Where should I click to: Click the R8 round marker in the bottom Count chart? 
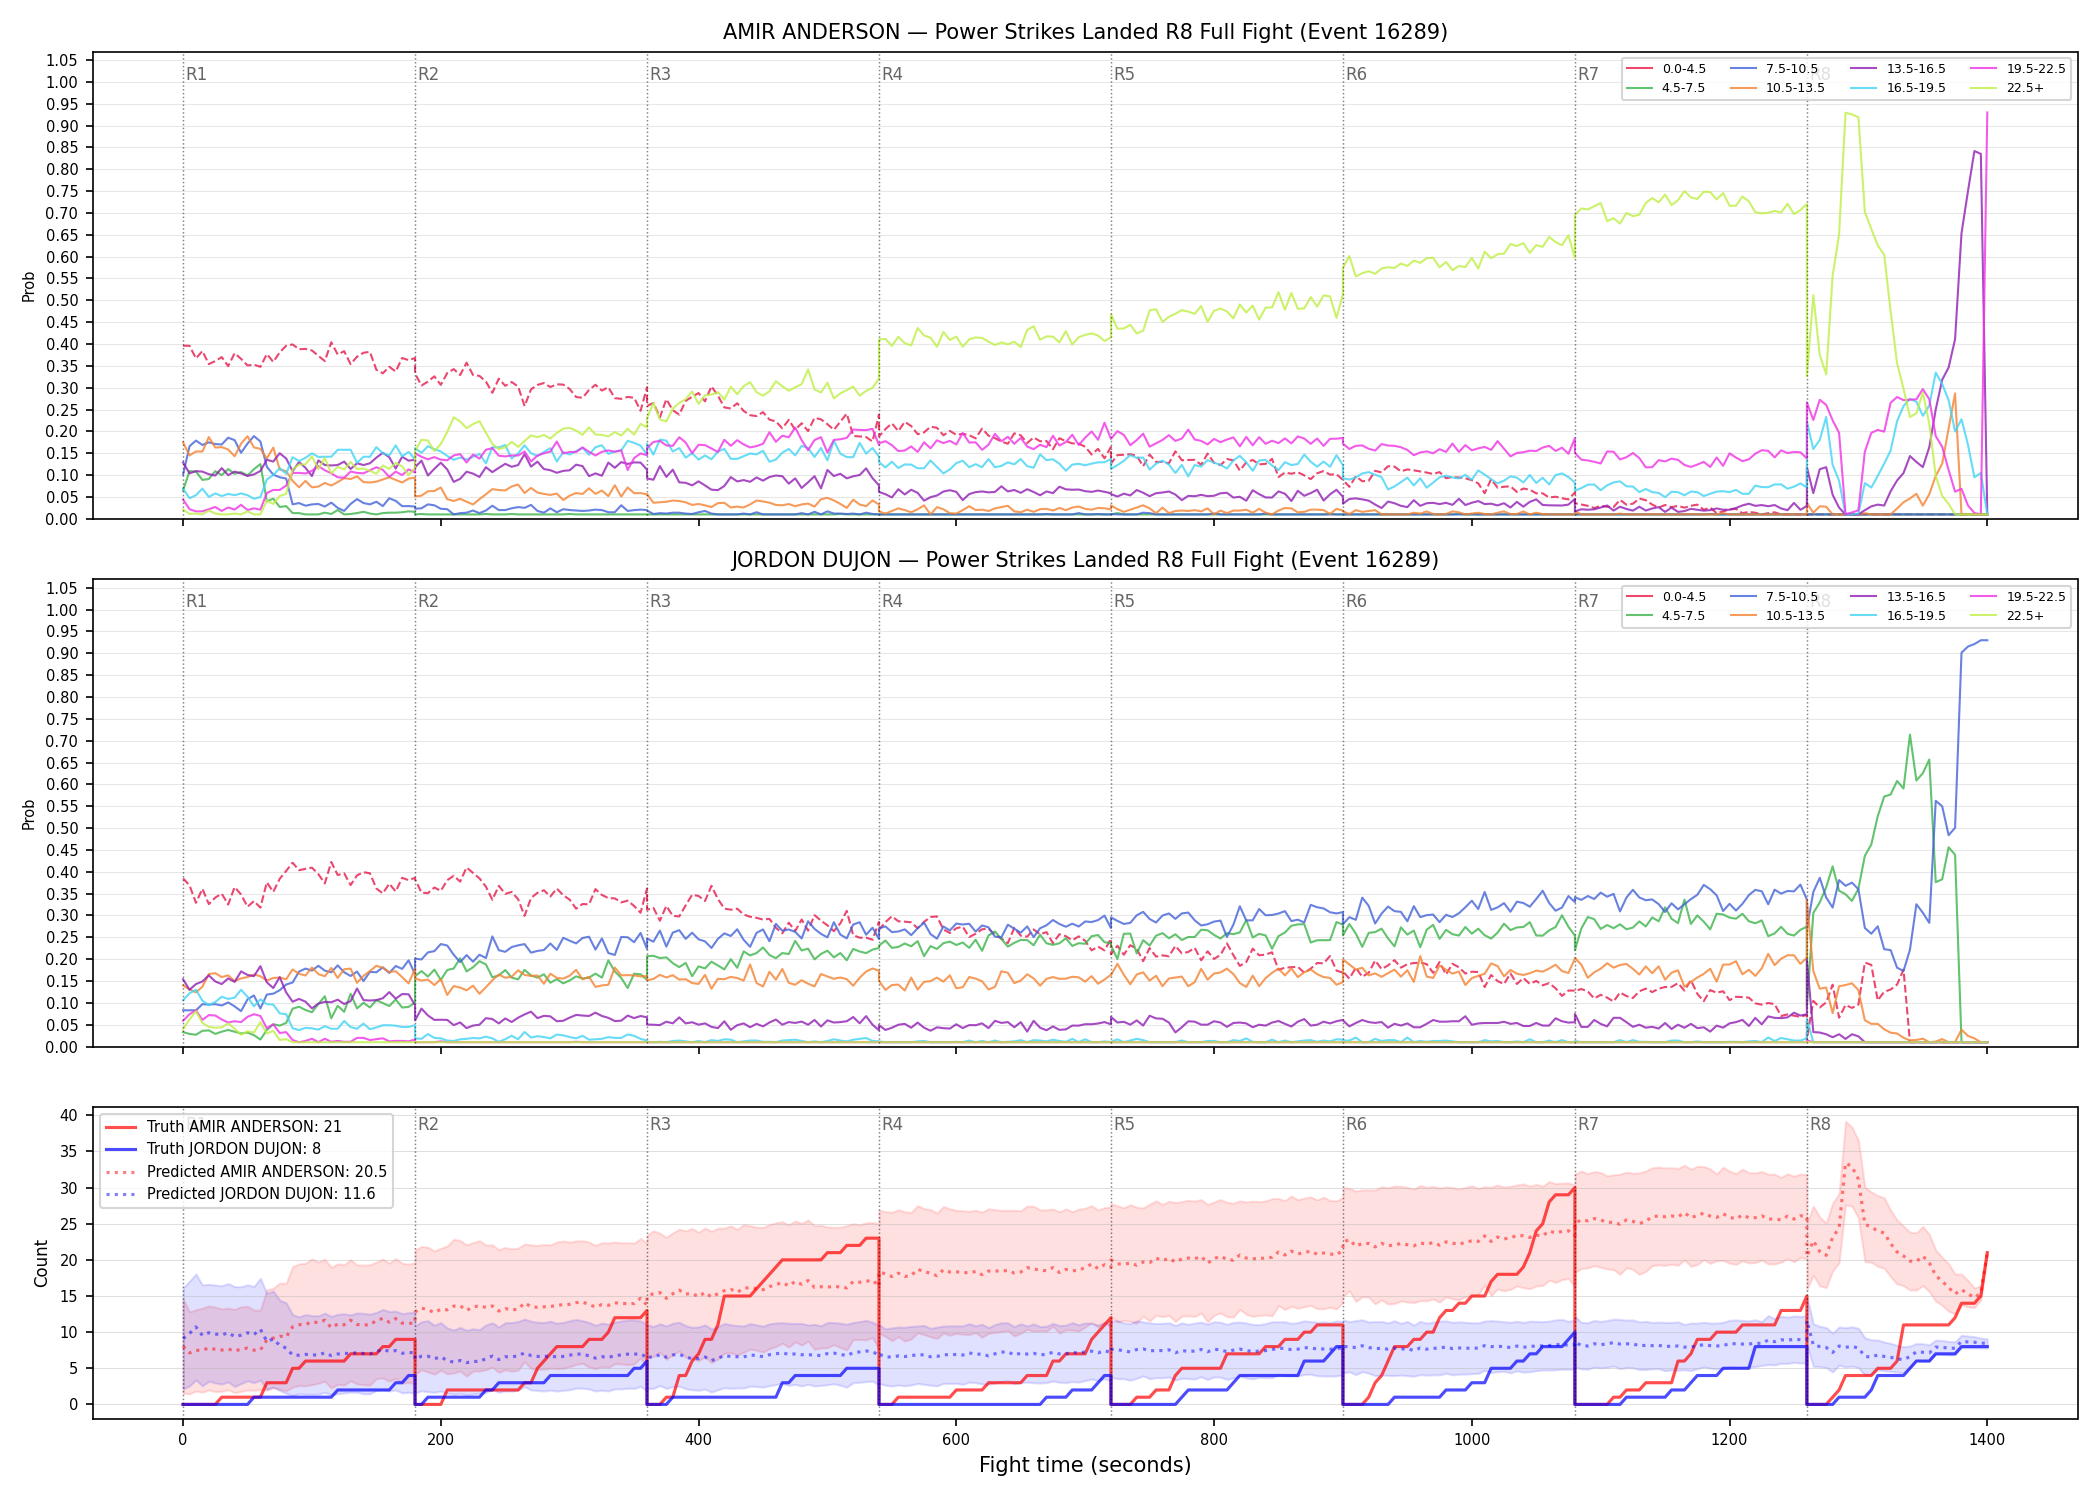1820,1124
